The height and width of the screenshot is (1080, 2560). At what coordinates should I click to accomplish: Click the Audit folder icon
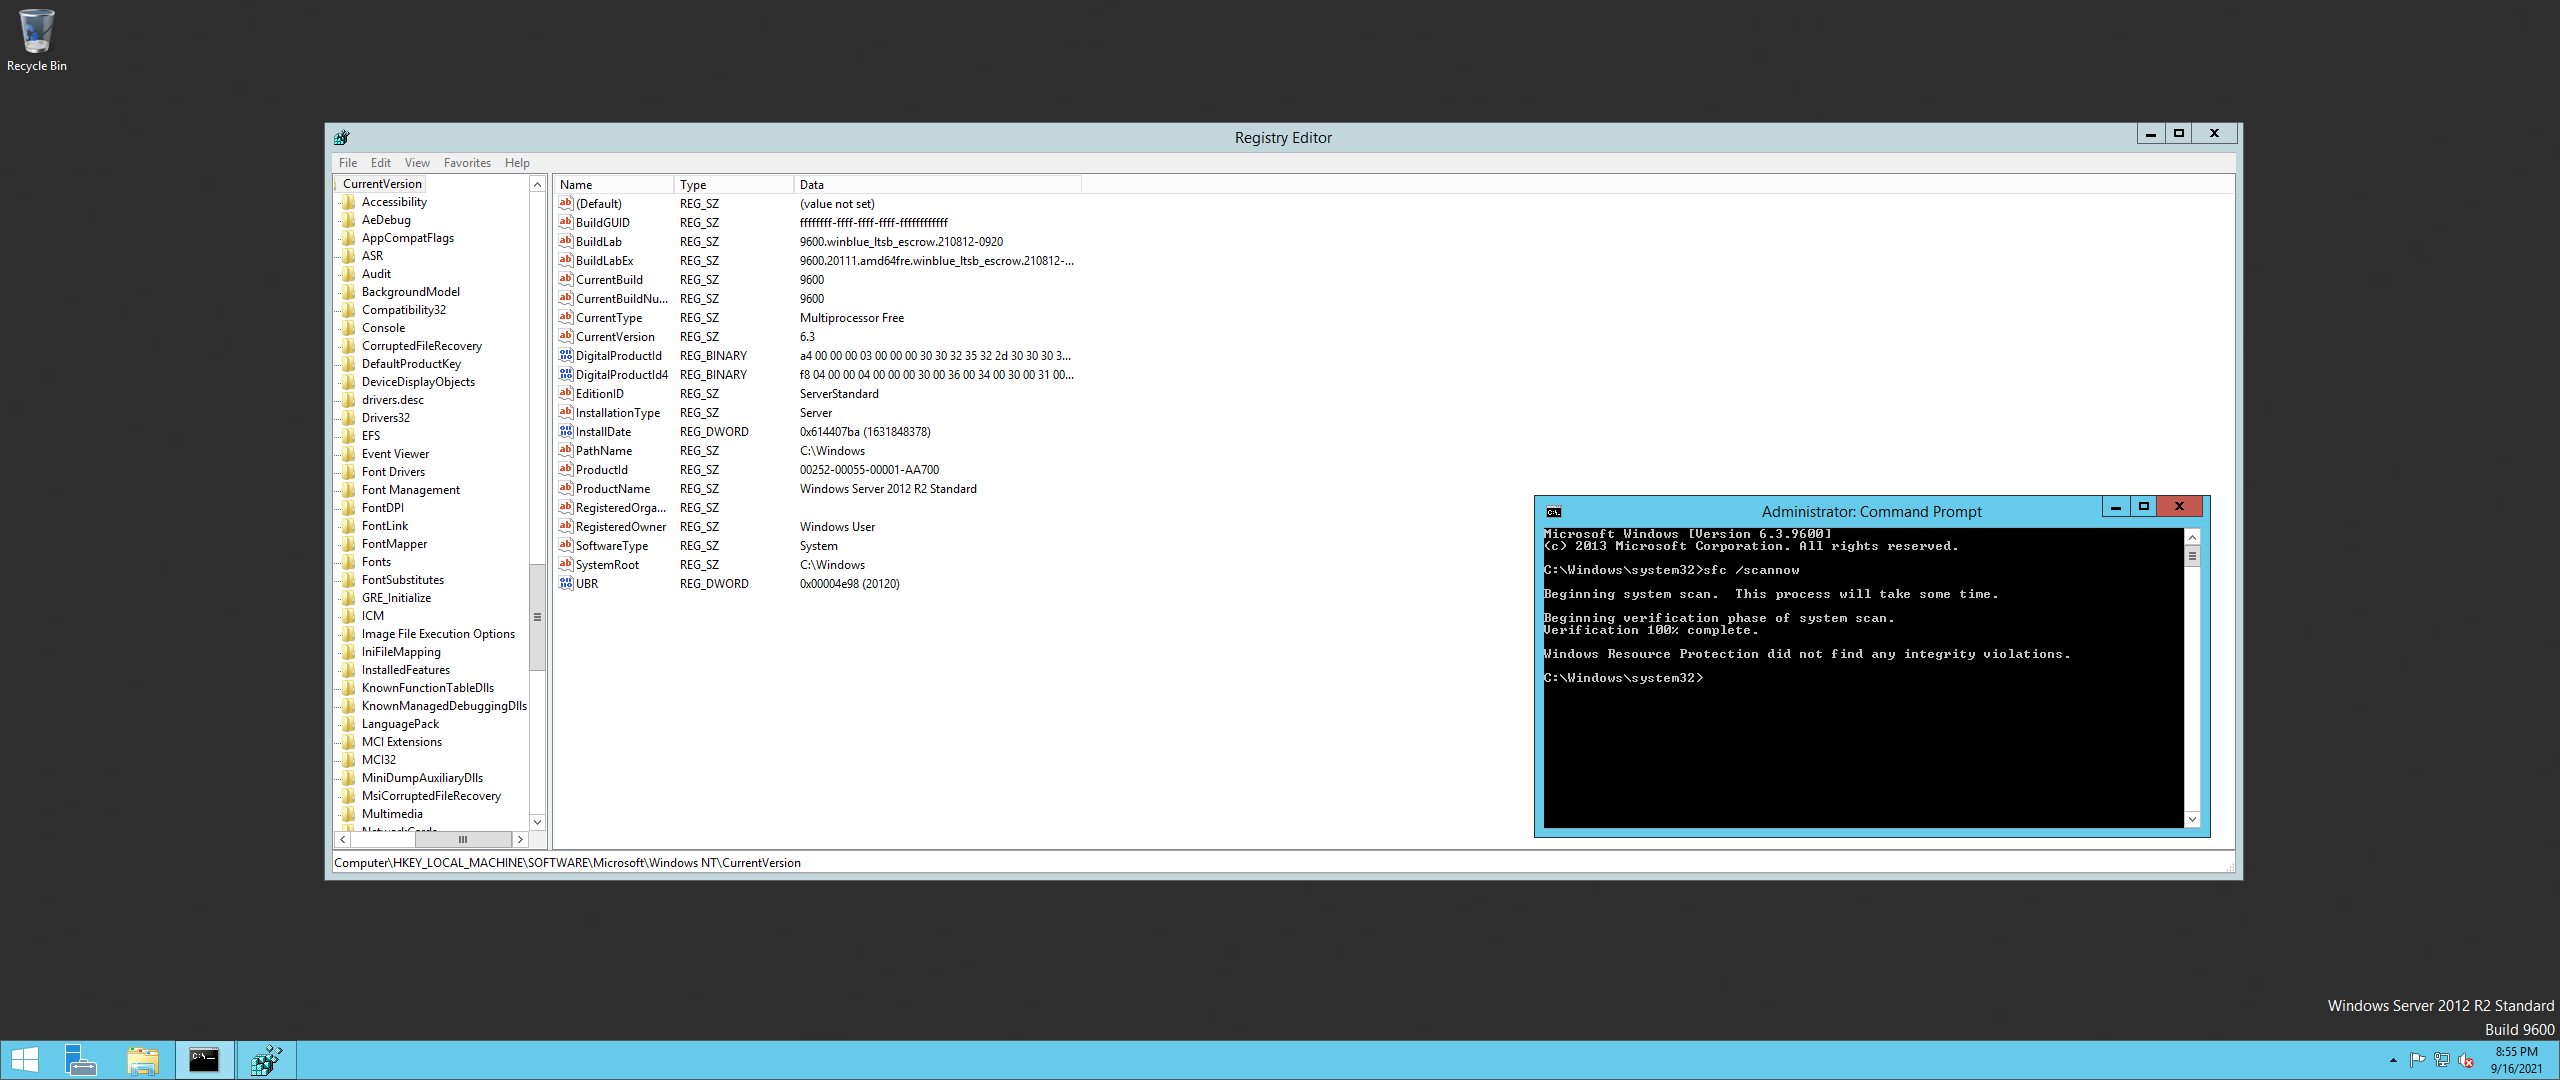click(x=349, y=274)
